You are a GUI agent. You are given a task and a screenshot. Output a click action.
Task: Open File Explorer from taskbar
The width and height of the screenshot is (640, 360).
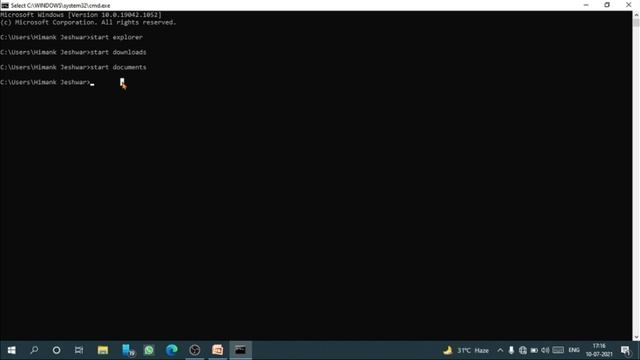point(102,350)
